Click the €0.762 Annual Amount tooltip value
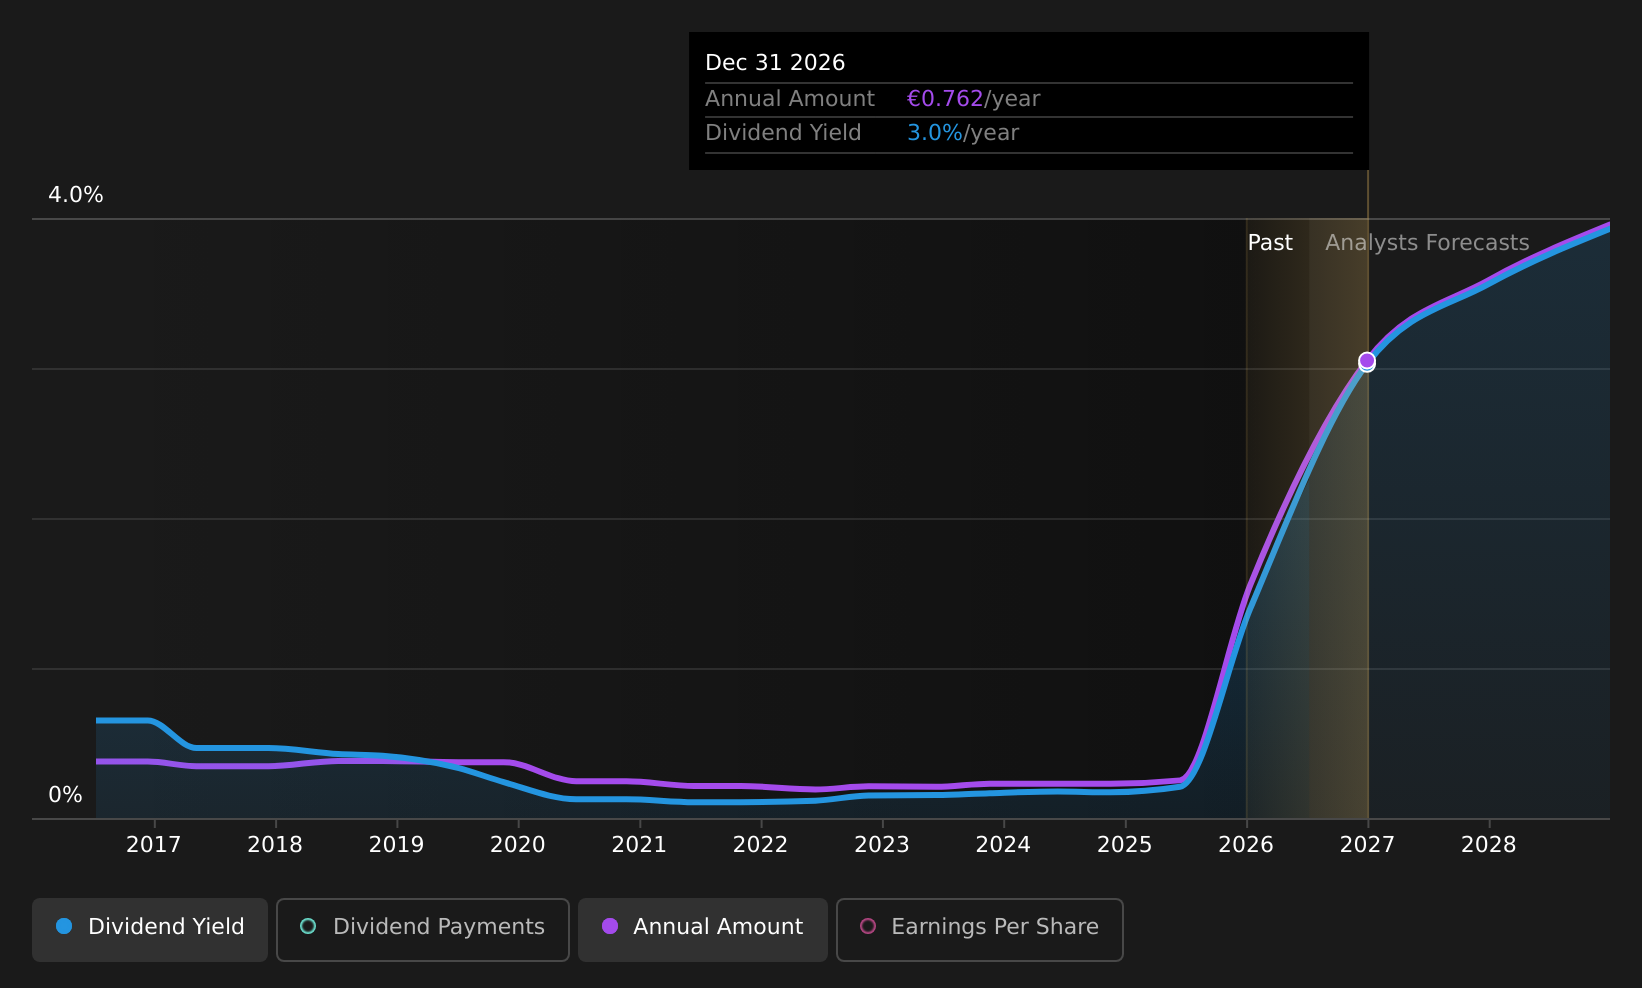 (x=945, y=99)
